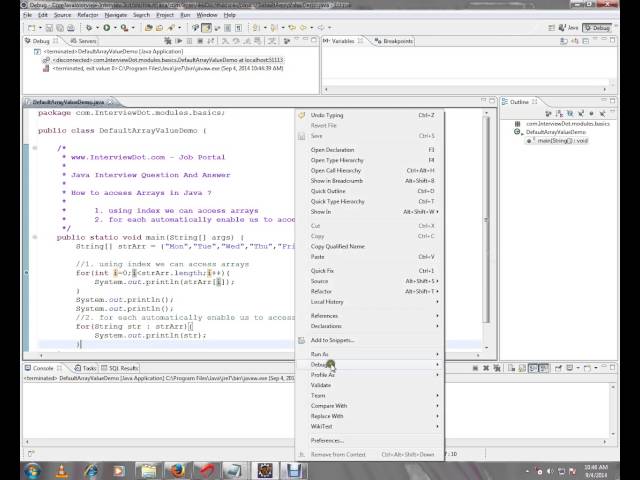Click the Terminate icon in Console toolbar

pos(475,368)
